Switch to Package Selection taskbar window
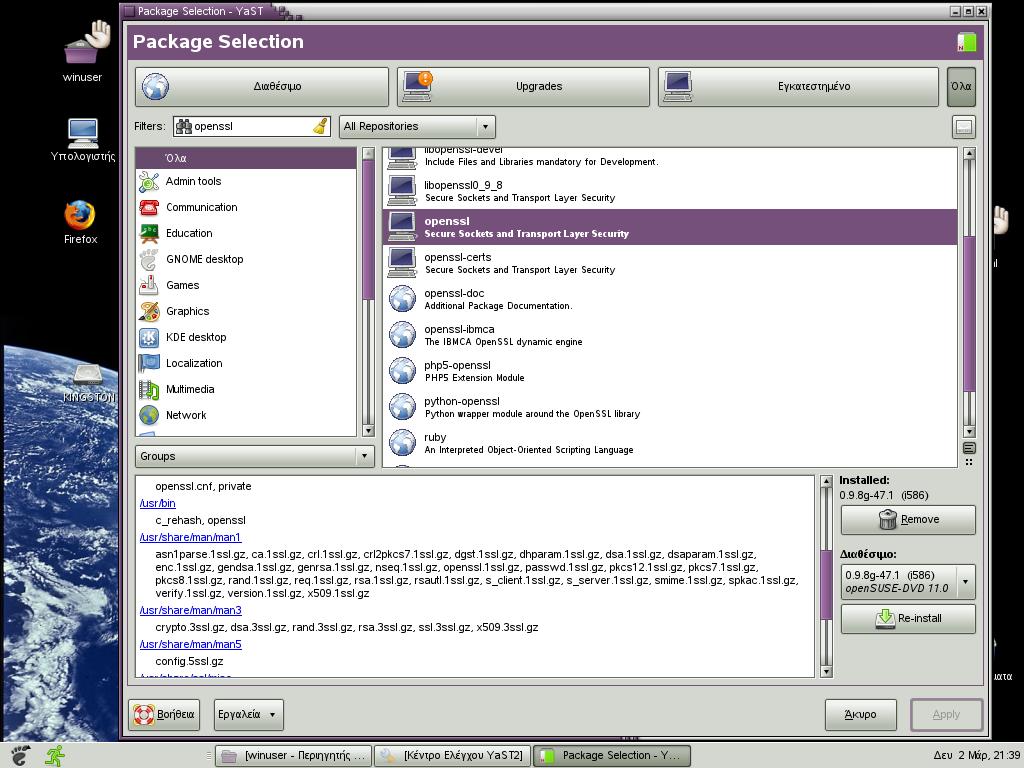 pos(611,756)
